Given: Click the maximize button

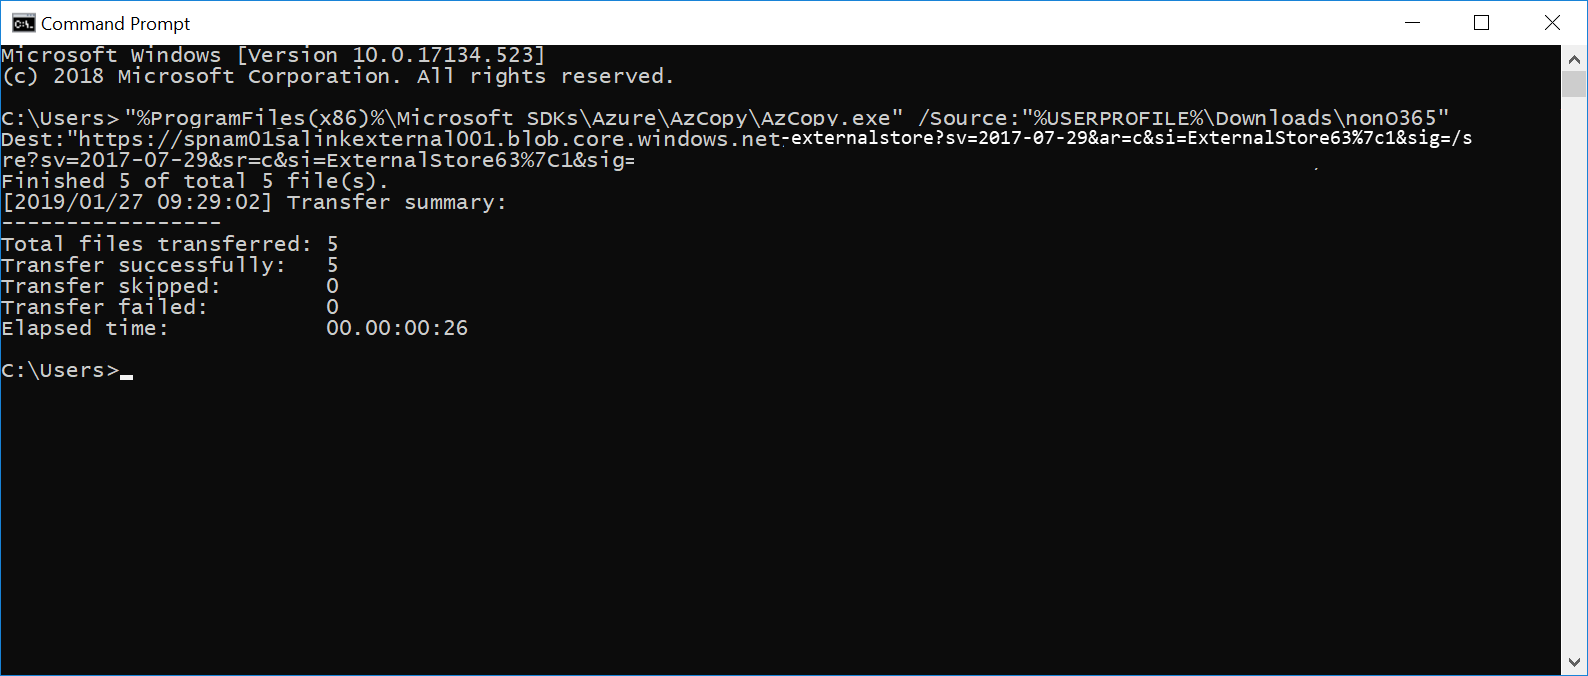Looking at the screenshot, I should 1482,22.
